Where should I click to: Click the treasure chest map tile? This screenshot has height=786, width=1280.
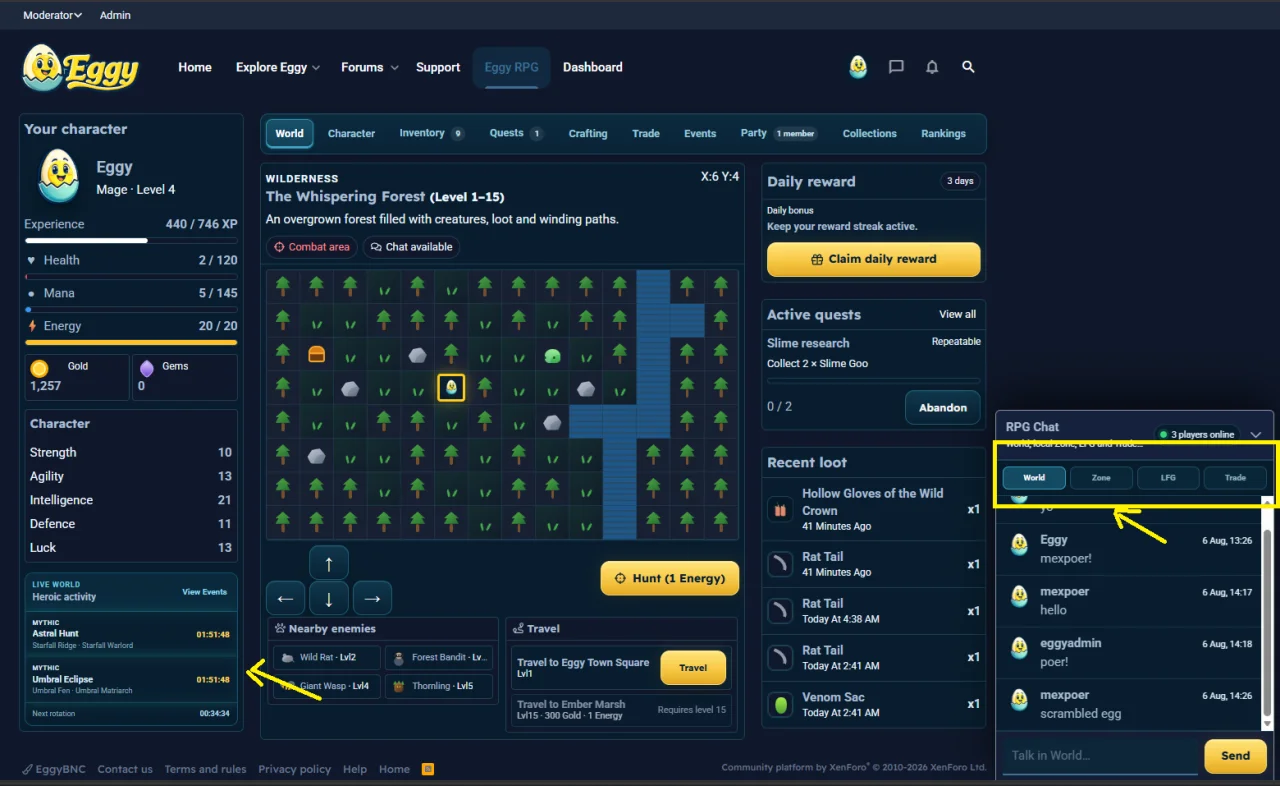(316, 354)
